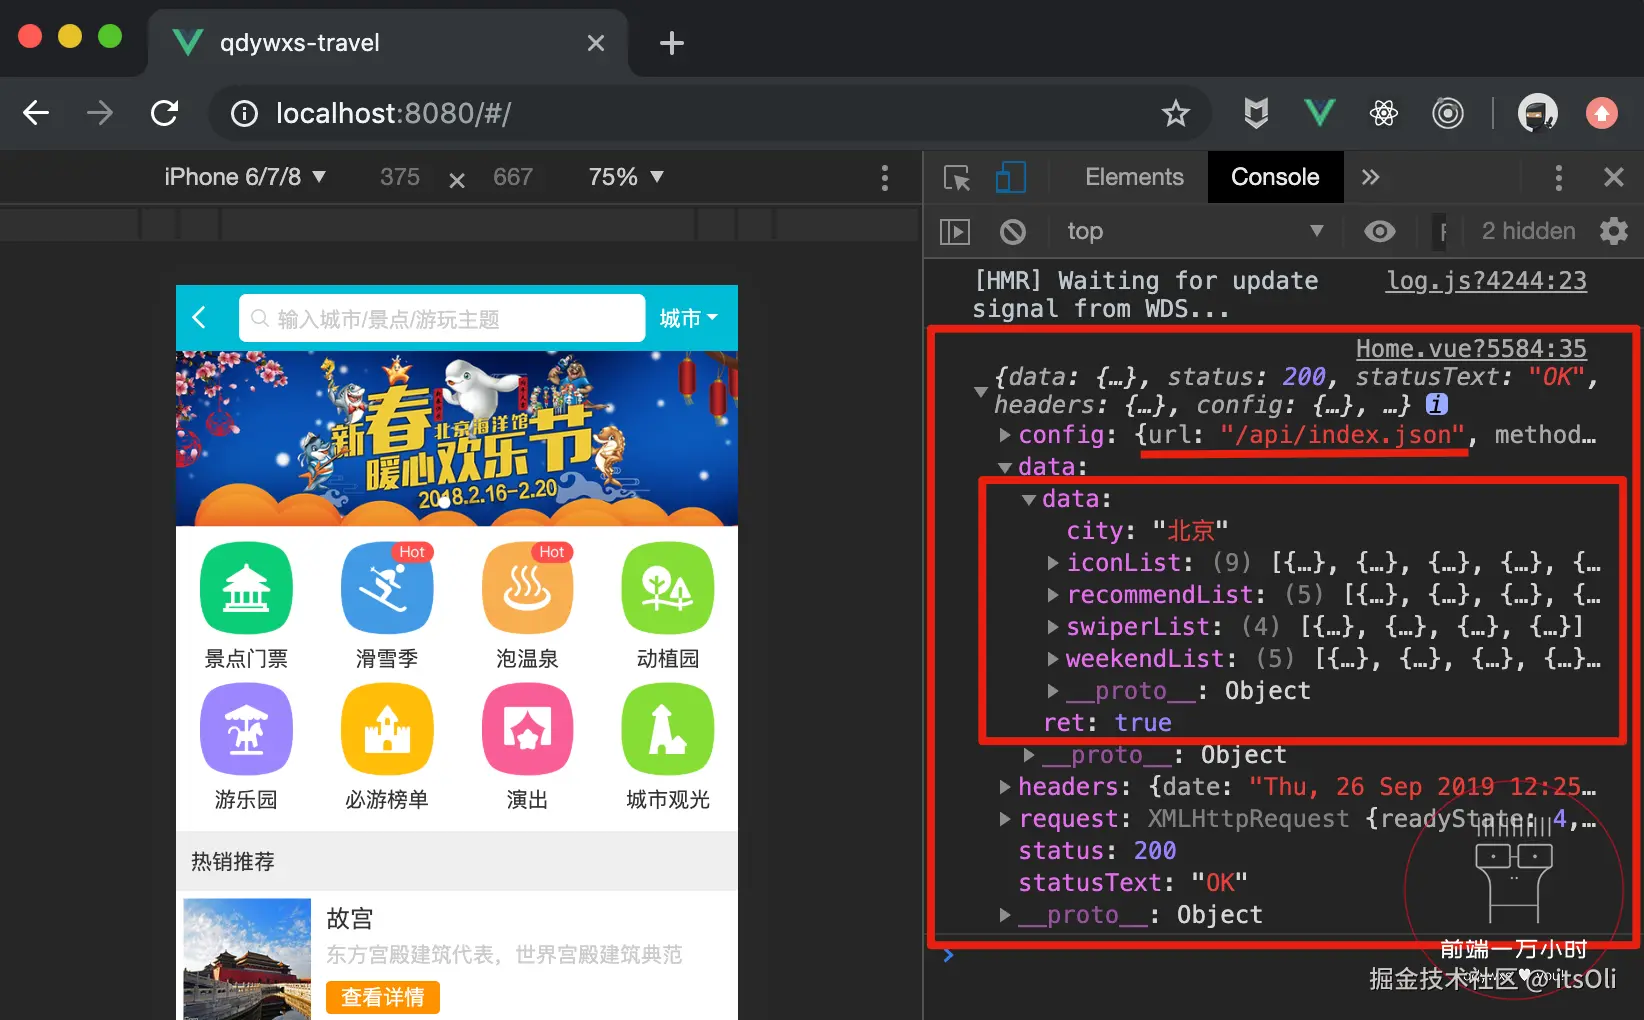The image size is (1644, 1020).
Task: Click the orange update arrow icon
Action: pos(1602,113)
